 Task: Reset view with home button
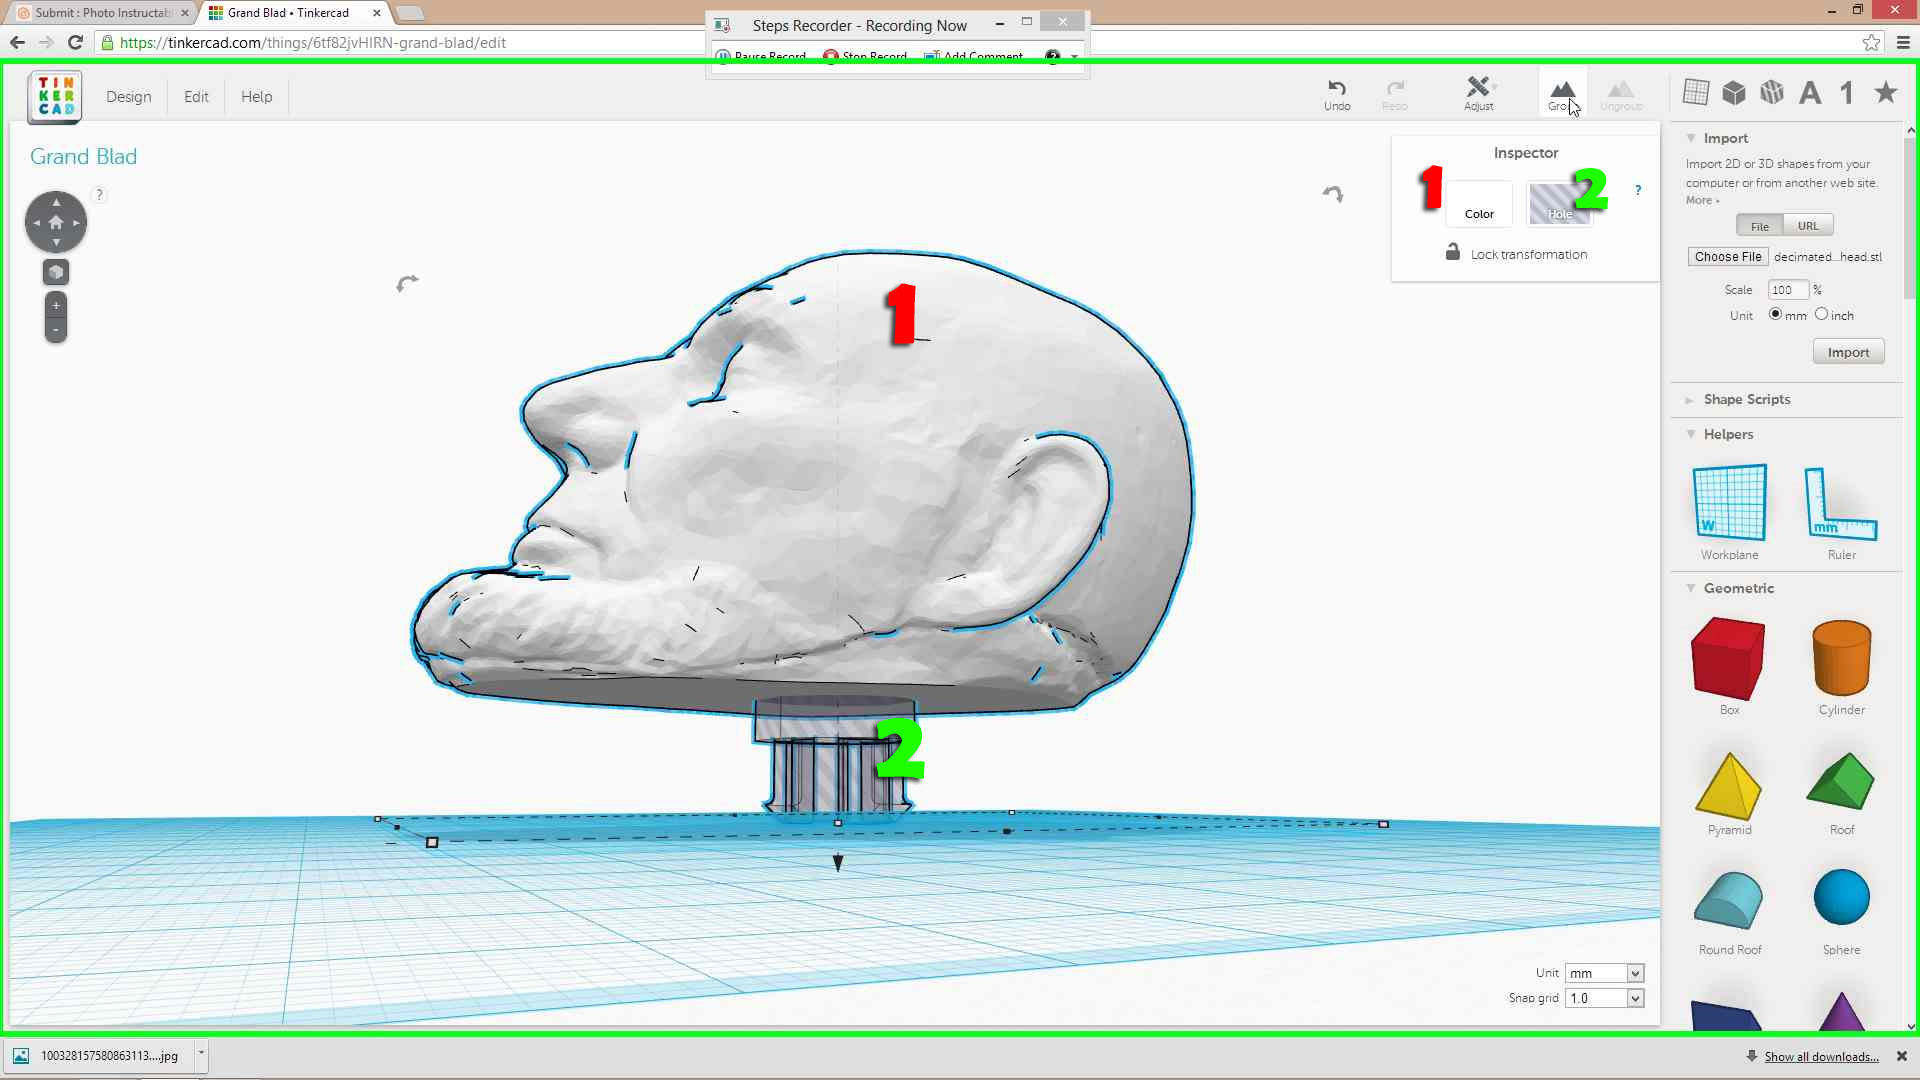[56, 222]
